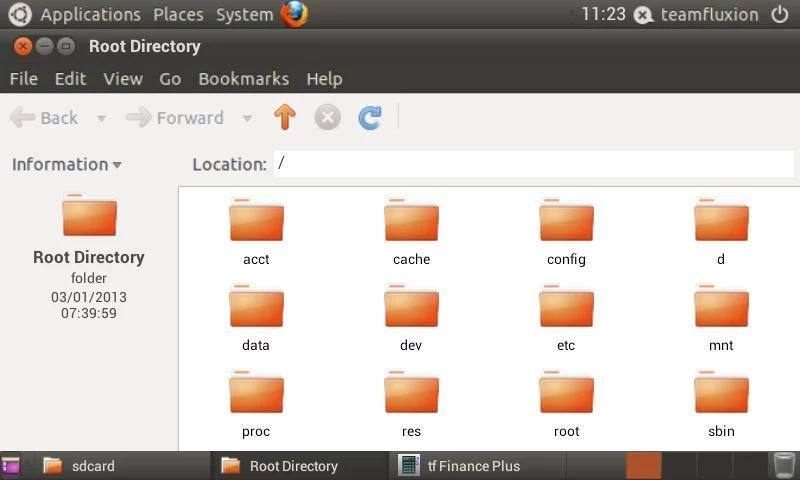Open the sbin folder
The image size is (800, 480).
click(721, 402)
